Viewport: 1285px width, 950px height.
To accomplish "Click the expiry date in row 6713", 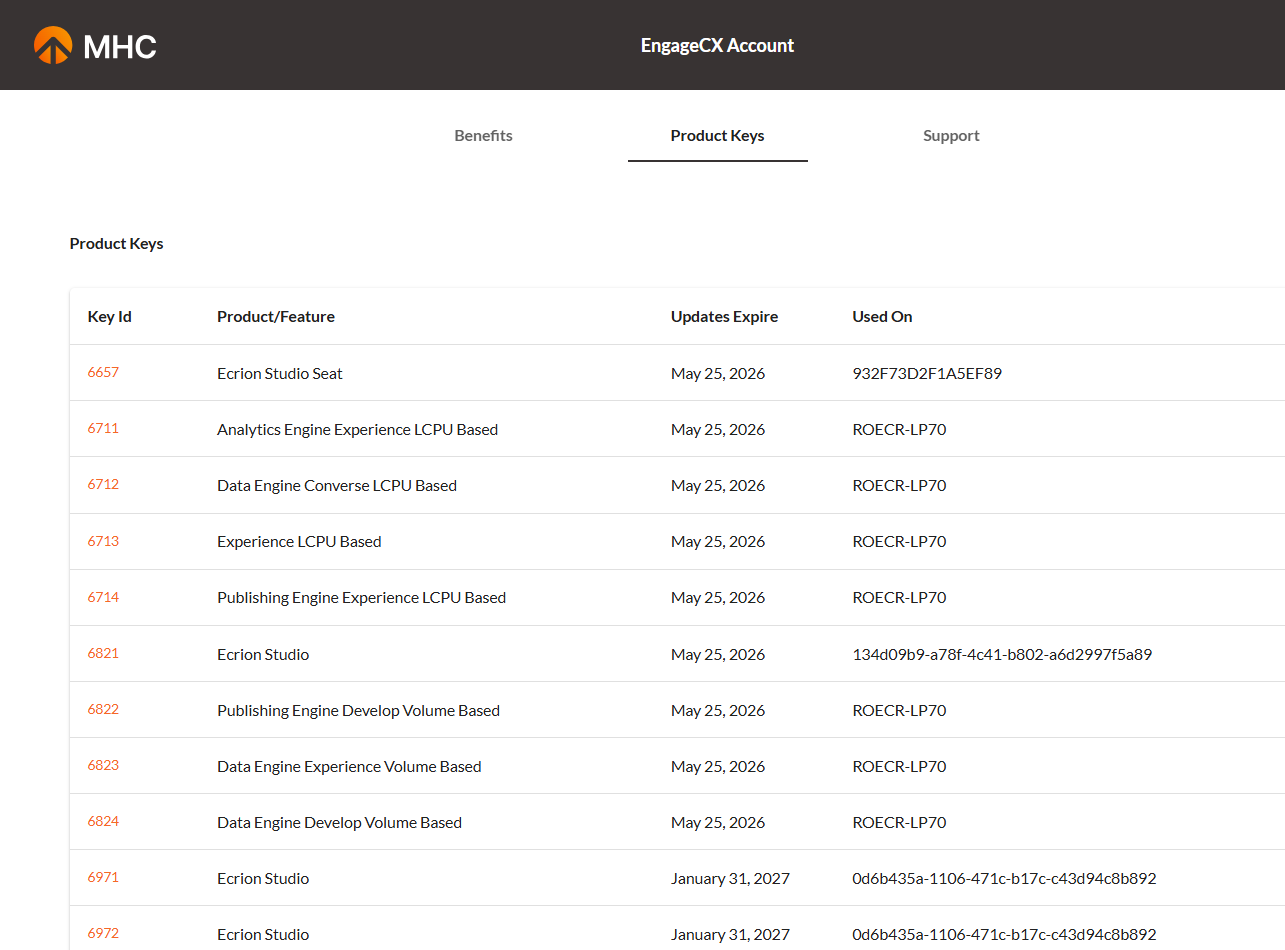I will [x=718, y=541].
